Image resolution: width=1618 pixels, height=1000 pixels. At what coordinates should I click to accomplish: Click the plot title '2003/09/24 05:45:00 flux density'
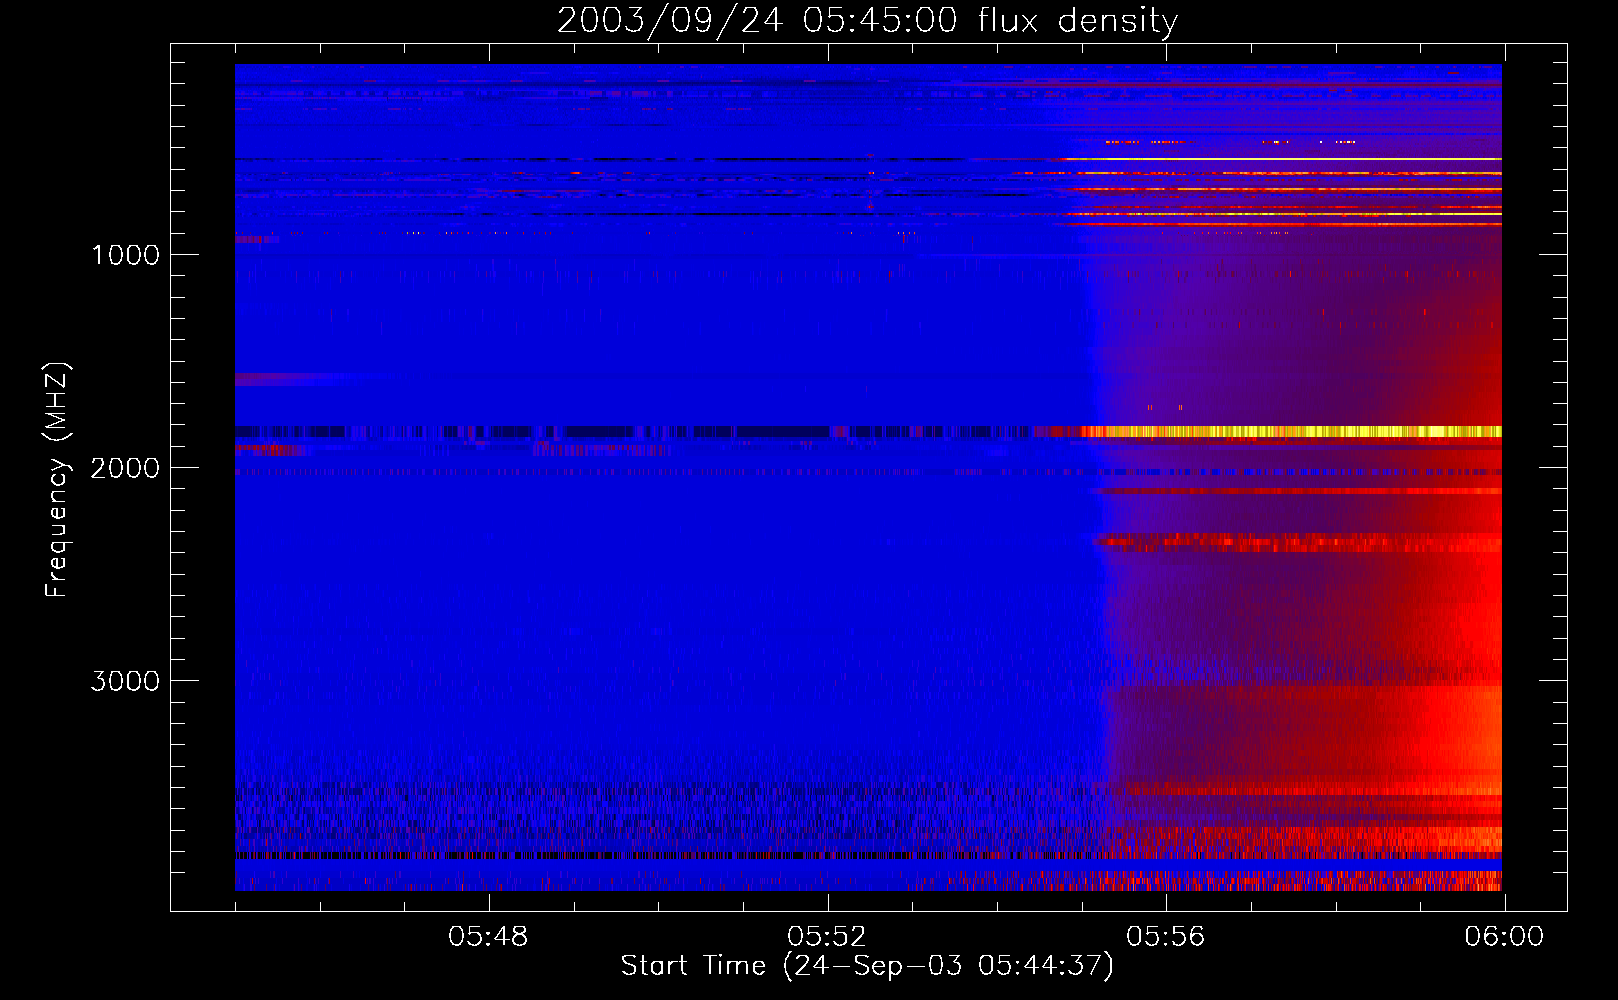[x=867, y=20]
